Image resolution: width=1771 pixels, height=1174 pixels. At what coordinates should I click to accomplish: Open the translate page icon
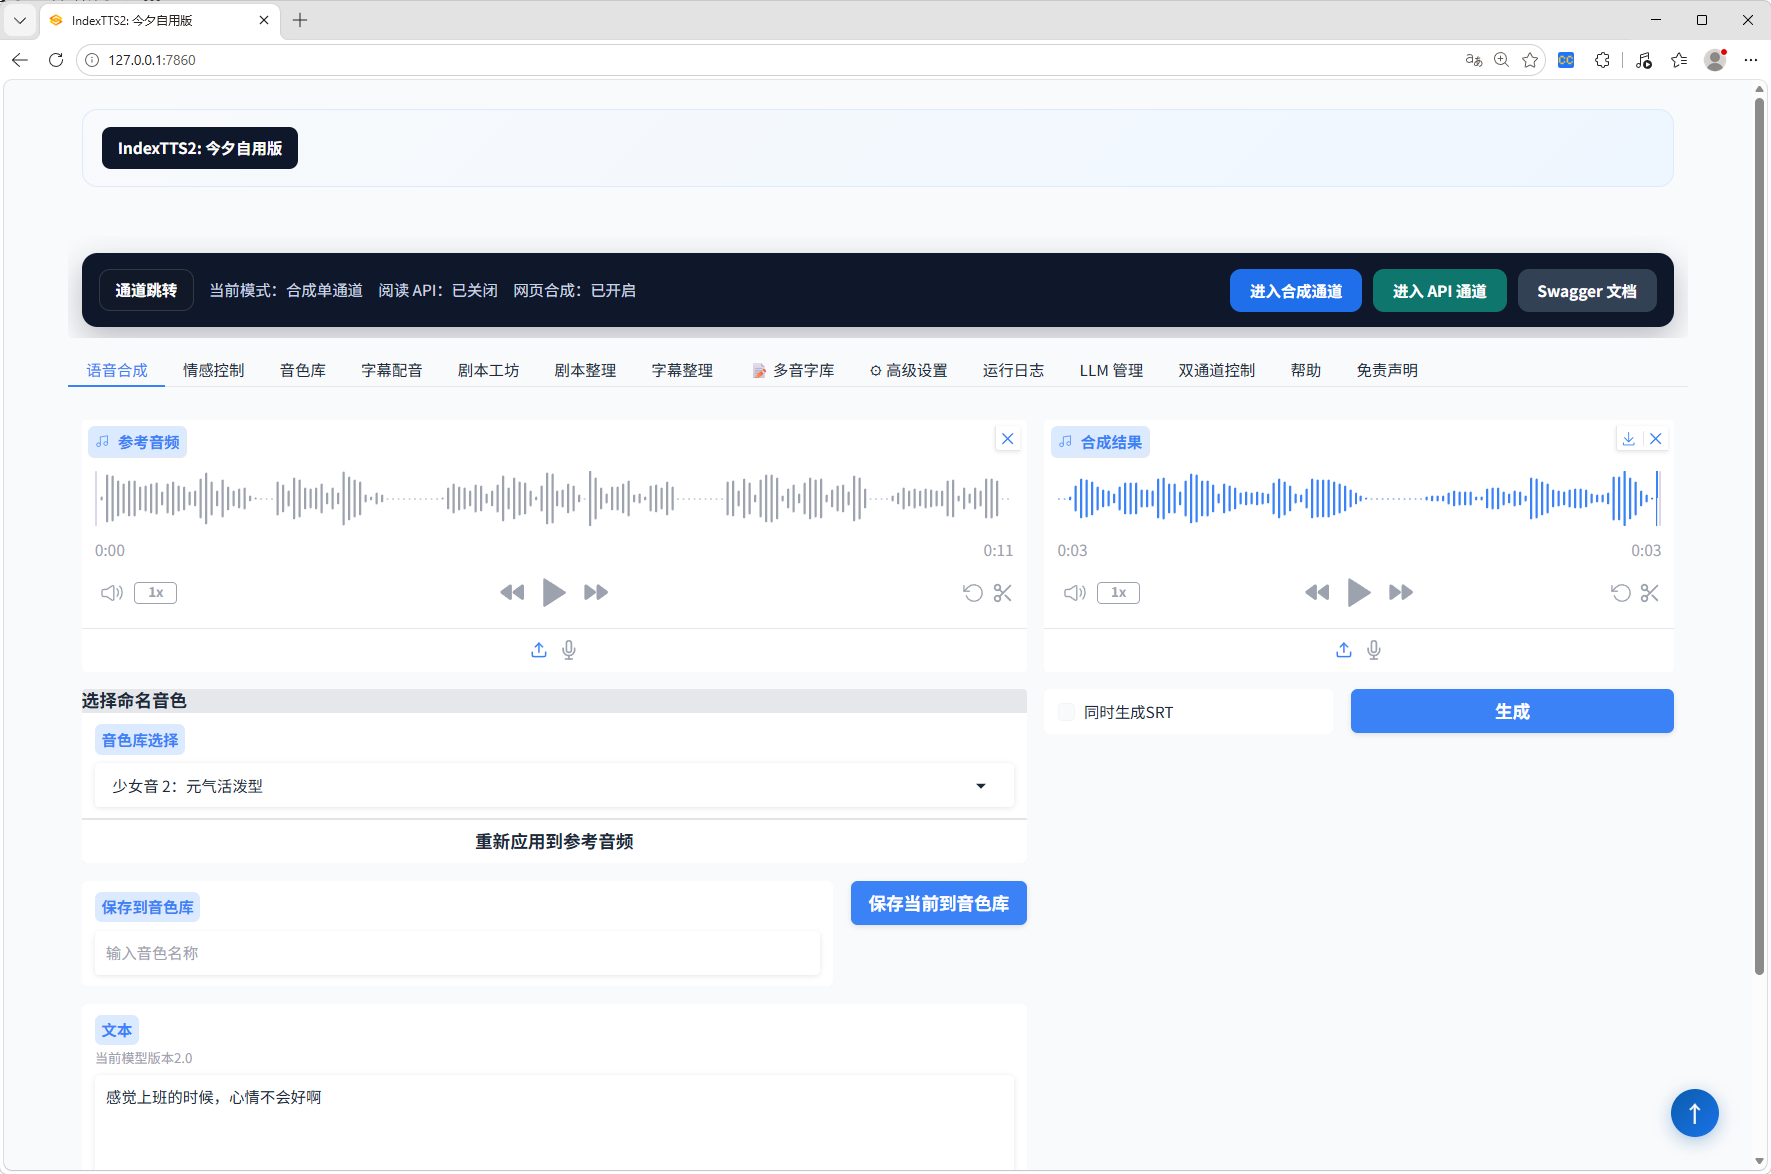pyautogui.click(x=1473, y=60)
